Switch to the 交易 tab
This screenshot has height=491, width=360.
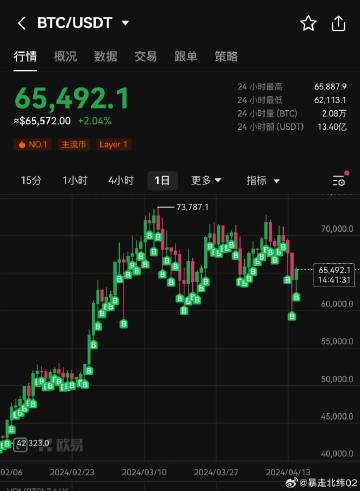pyautogui.click(x=146, y=56)
